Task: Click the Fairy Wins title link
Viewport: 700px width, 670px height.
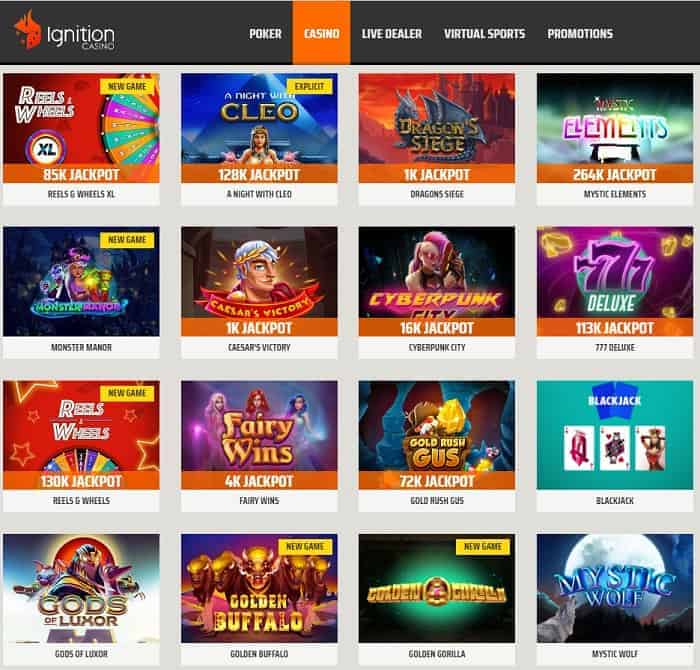Action: click(x=259, y=500)
